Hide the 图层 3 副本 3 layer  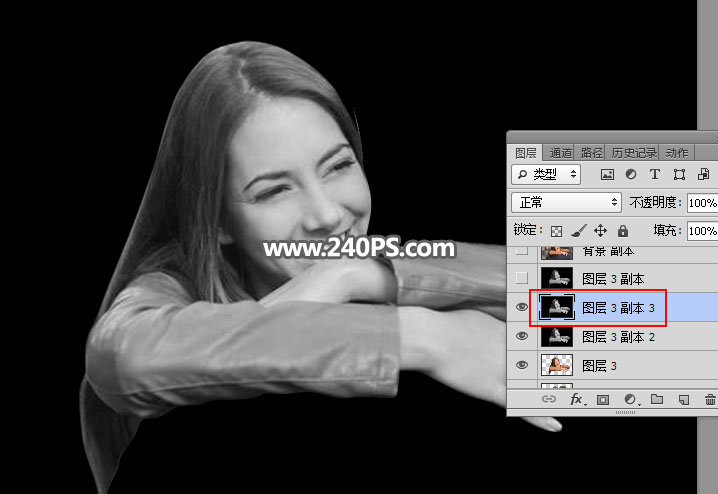pyautogui.click(x=522, y=307)
